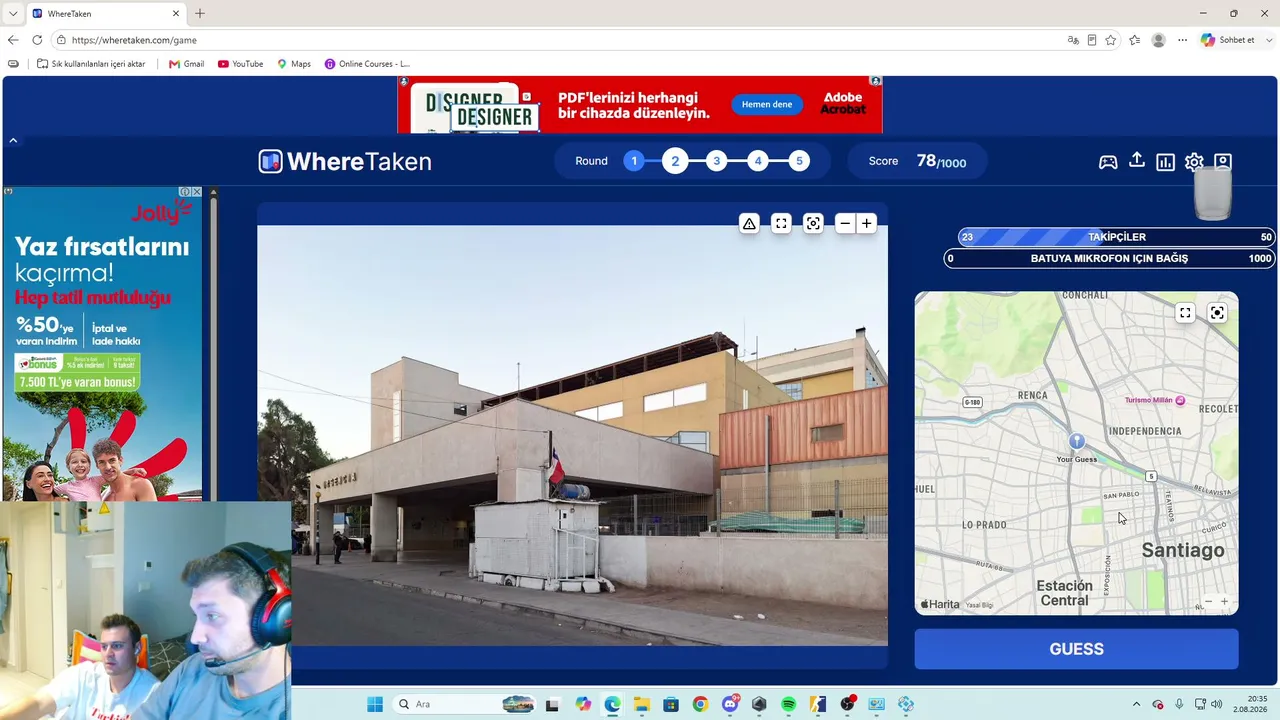1280x720 pixels.
Task: Click the Score 78/1000 display
Action: (x=917, y=161)
